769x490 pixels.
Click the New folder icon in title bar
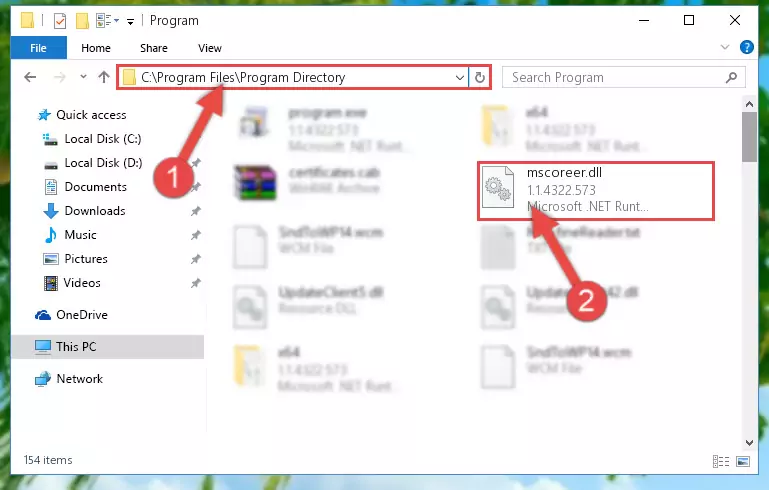click(x=82, y=21)
